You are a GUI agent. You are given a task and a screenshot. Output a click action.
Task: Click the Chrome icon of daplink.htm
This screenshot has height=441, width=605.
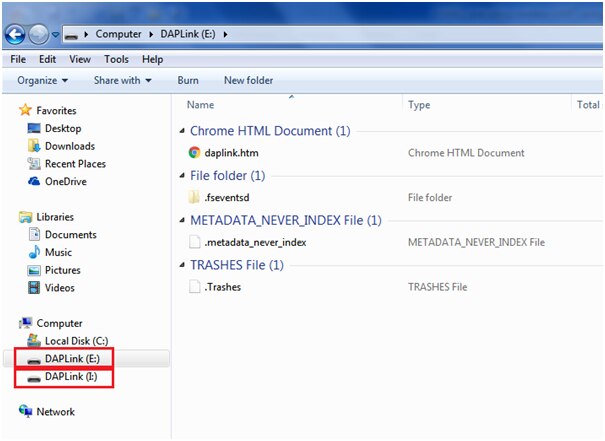pos(194,153)
